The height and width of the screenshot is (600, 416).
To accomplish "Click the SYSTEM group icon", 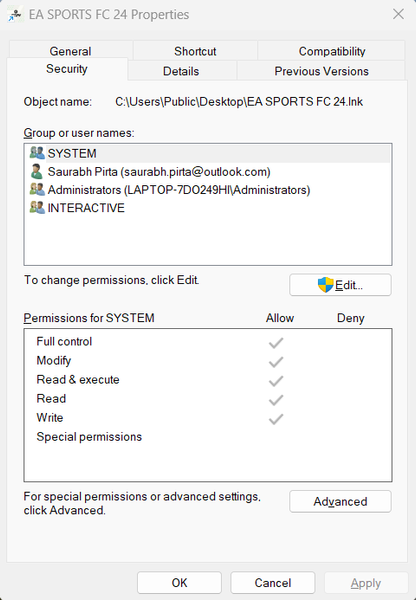I will click(37, 153).
